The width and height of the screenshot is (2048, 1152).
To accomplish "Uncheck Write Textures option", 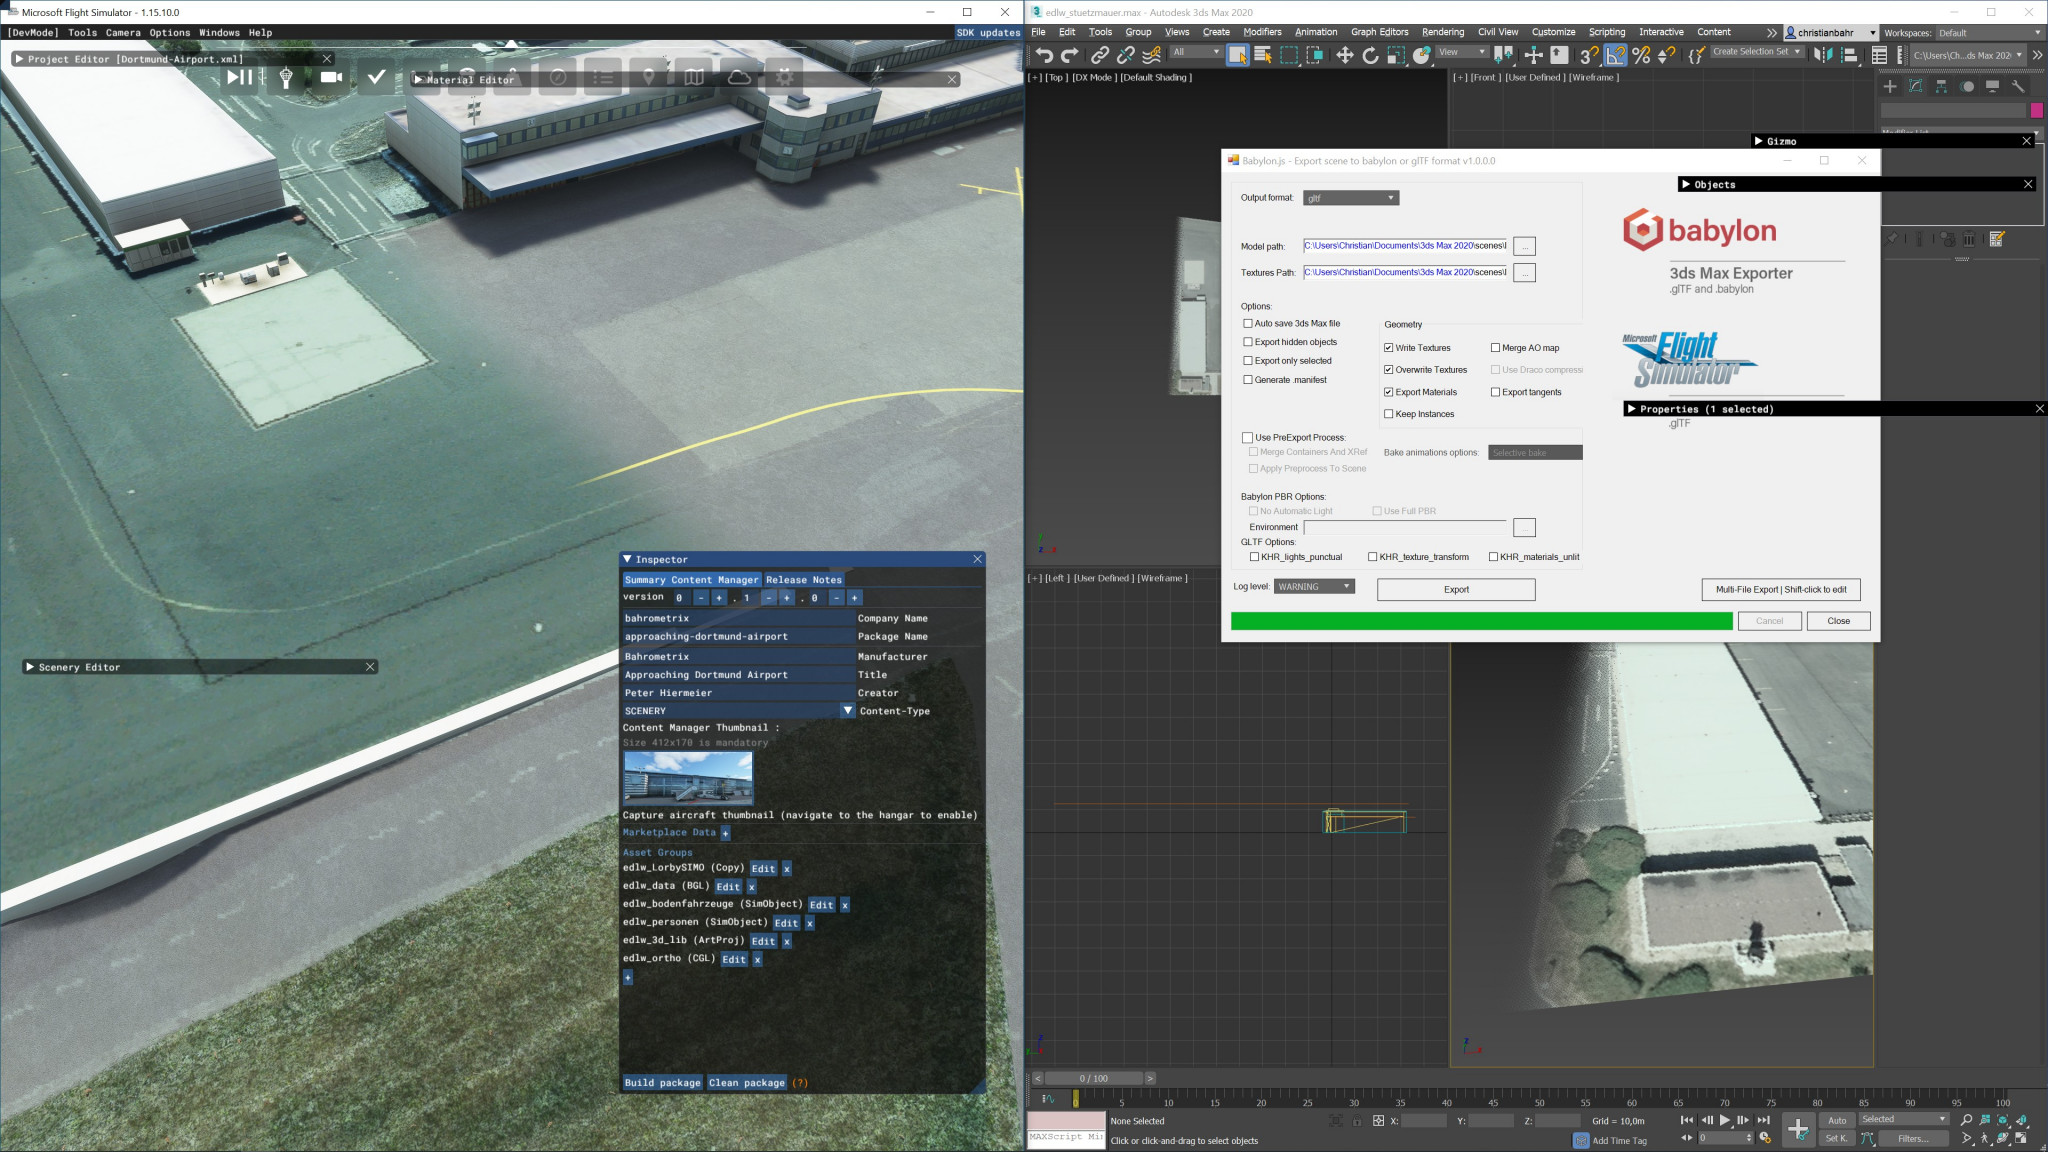I will point(1389,348).
